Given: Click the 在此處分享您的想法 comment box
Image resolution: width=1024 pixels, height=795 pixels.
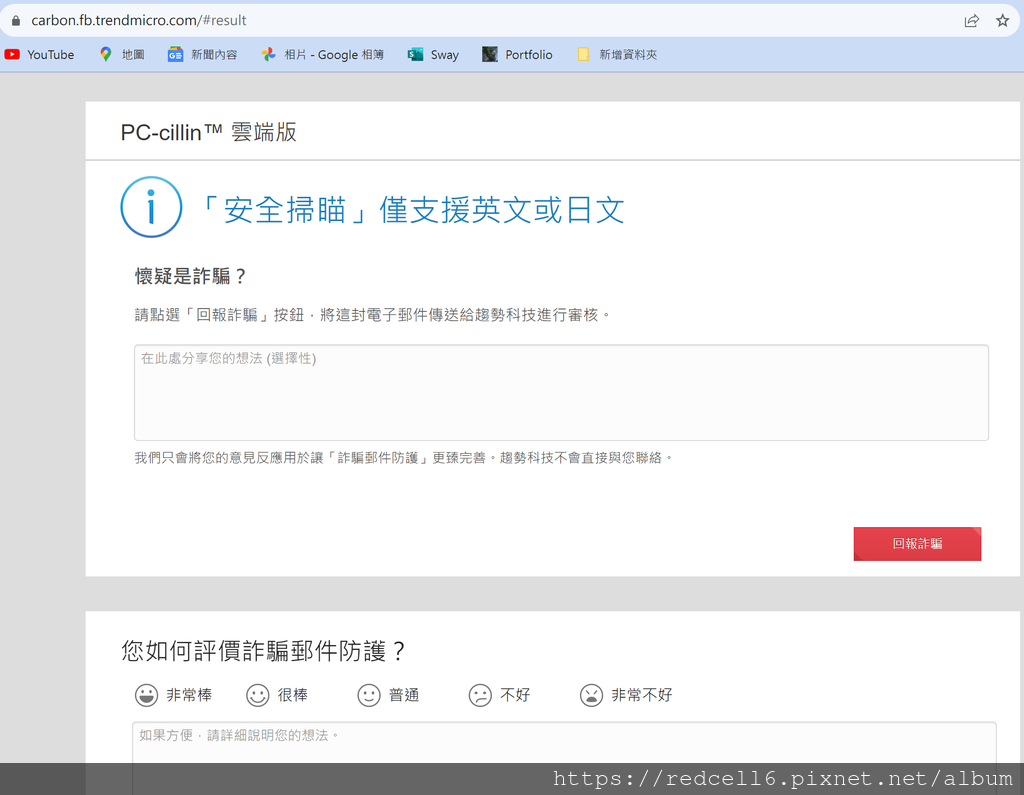Looking at the screenshot, I should [560, 390].
